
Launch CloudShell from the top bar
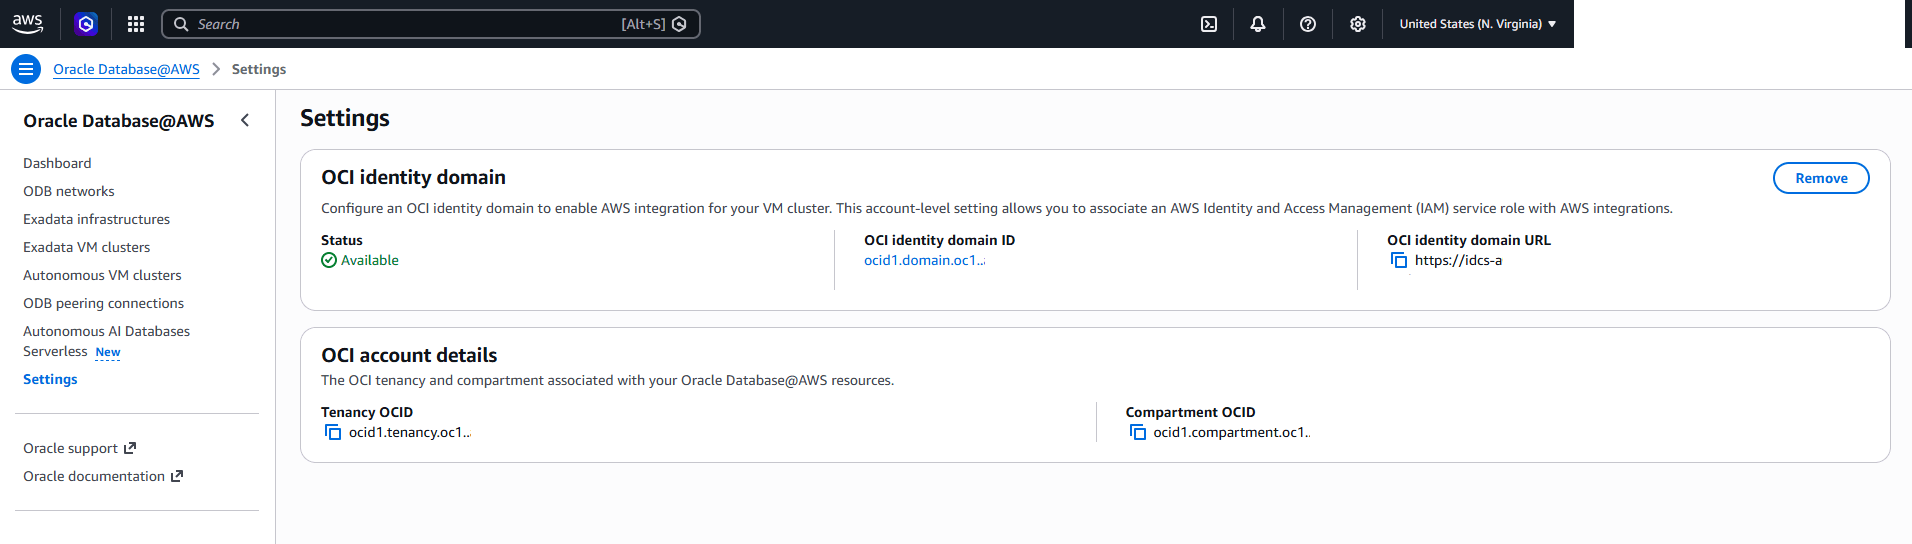pyautogui.click(x=1209, y=24)
